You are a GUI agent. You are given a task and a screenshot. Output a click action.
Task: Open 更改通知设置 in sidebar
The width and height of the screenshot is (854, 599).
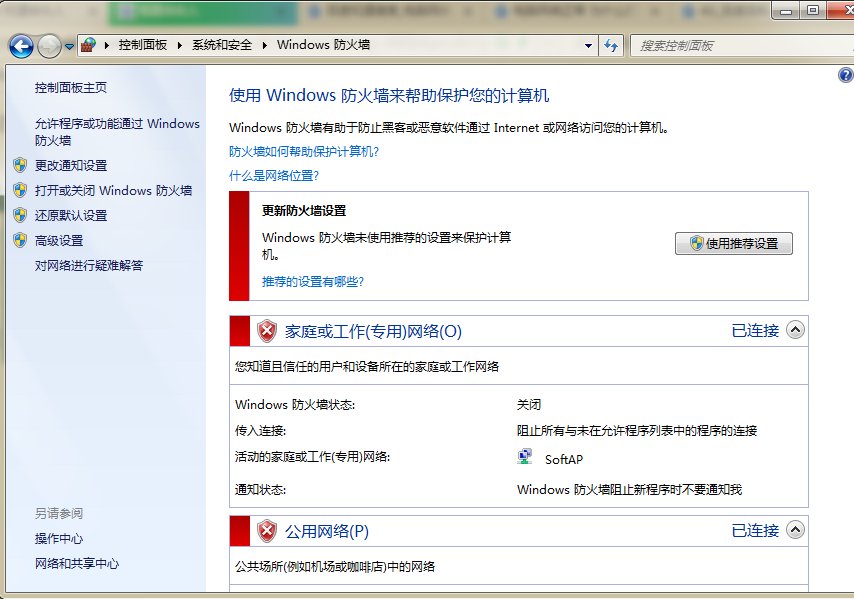coord(71,166)
